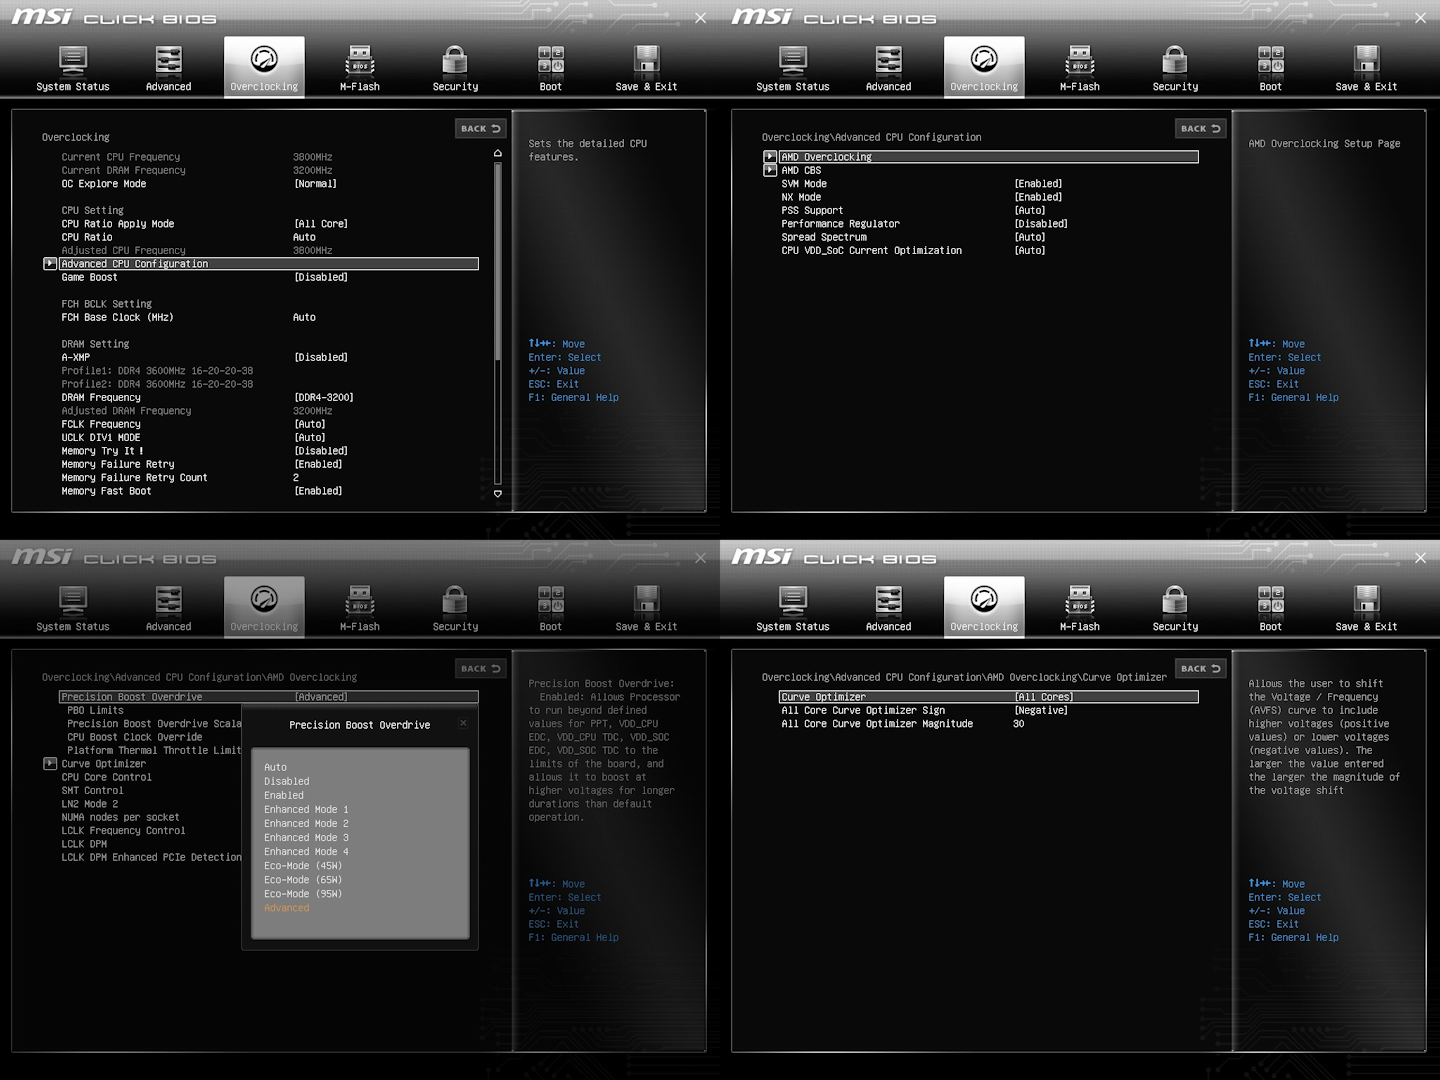Close the Precision Boost Overdrive popup

pos(463,723)
